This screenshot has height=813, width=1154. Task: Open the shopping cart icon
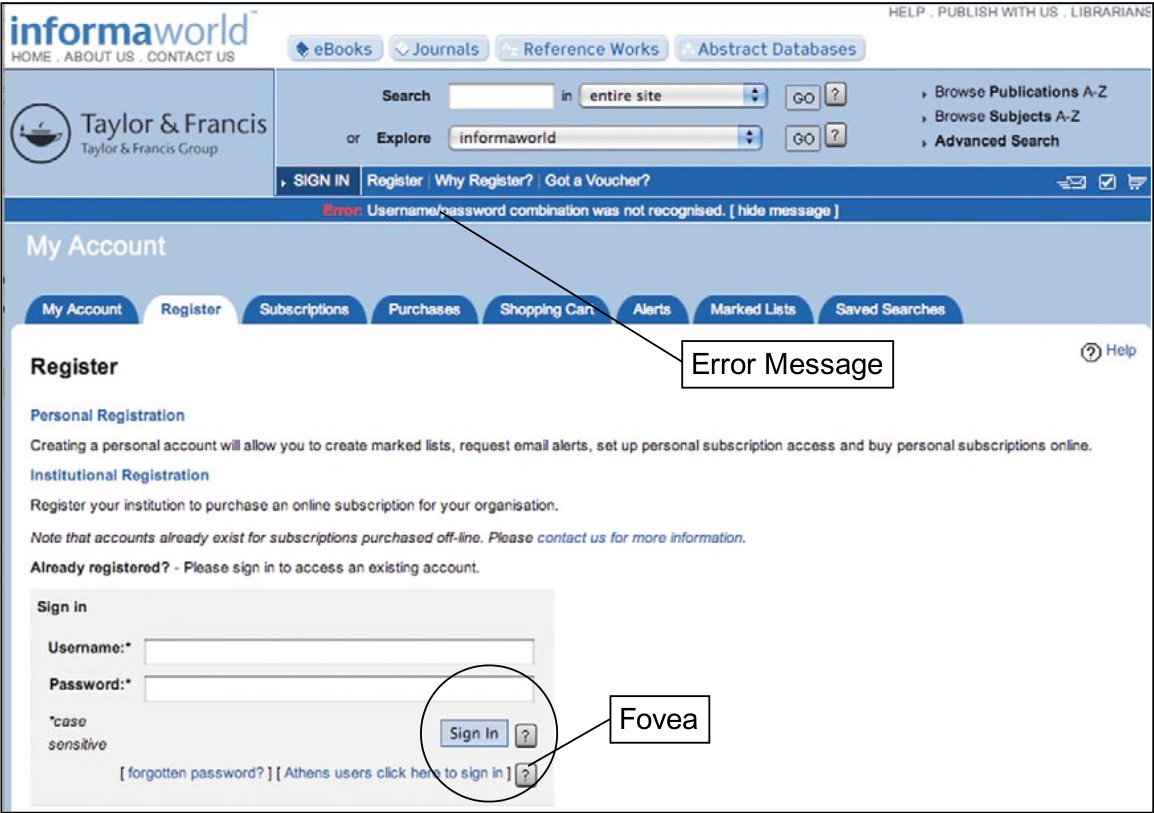pos(1137,182)
